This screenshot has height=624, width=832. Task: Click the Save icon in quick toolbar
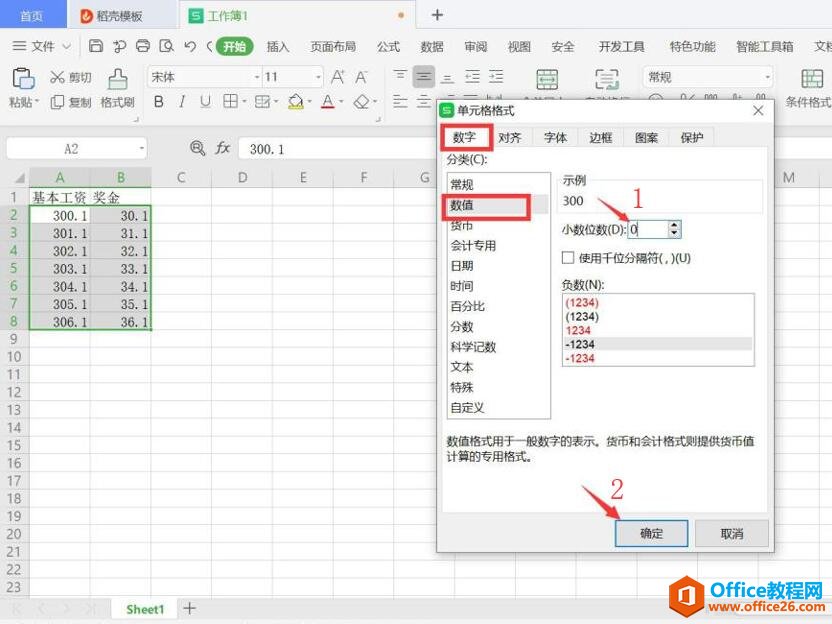tap(96, 46)
